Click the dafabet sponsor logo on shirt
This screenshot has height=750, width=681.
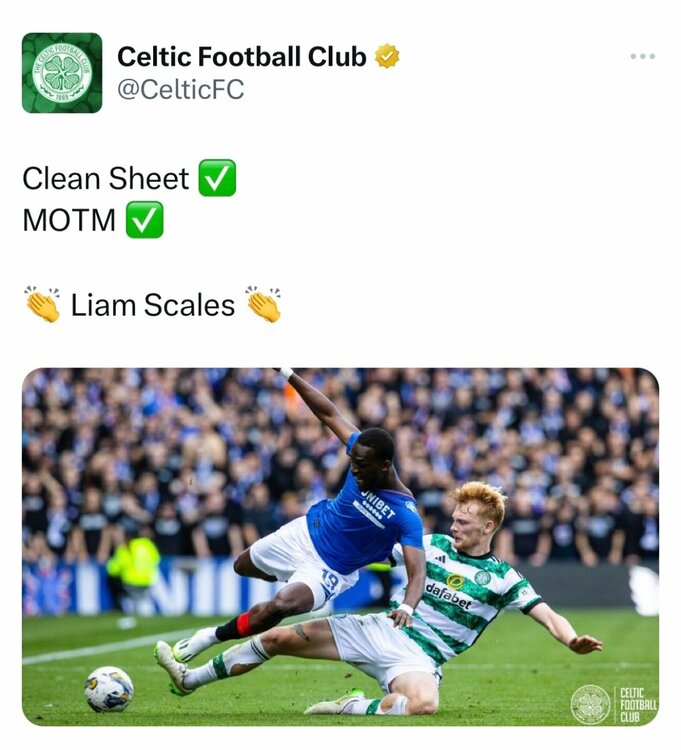pos(448,596)
